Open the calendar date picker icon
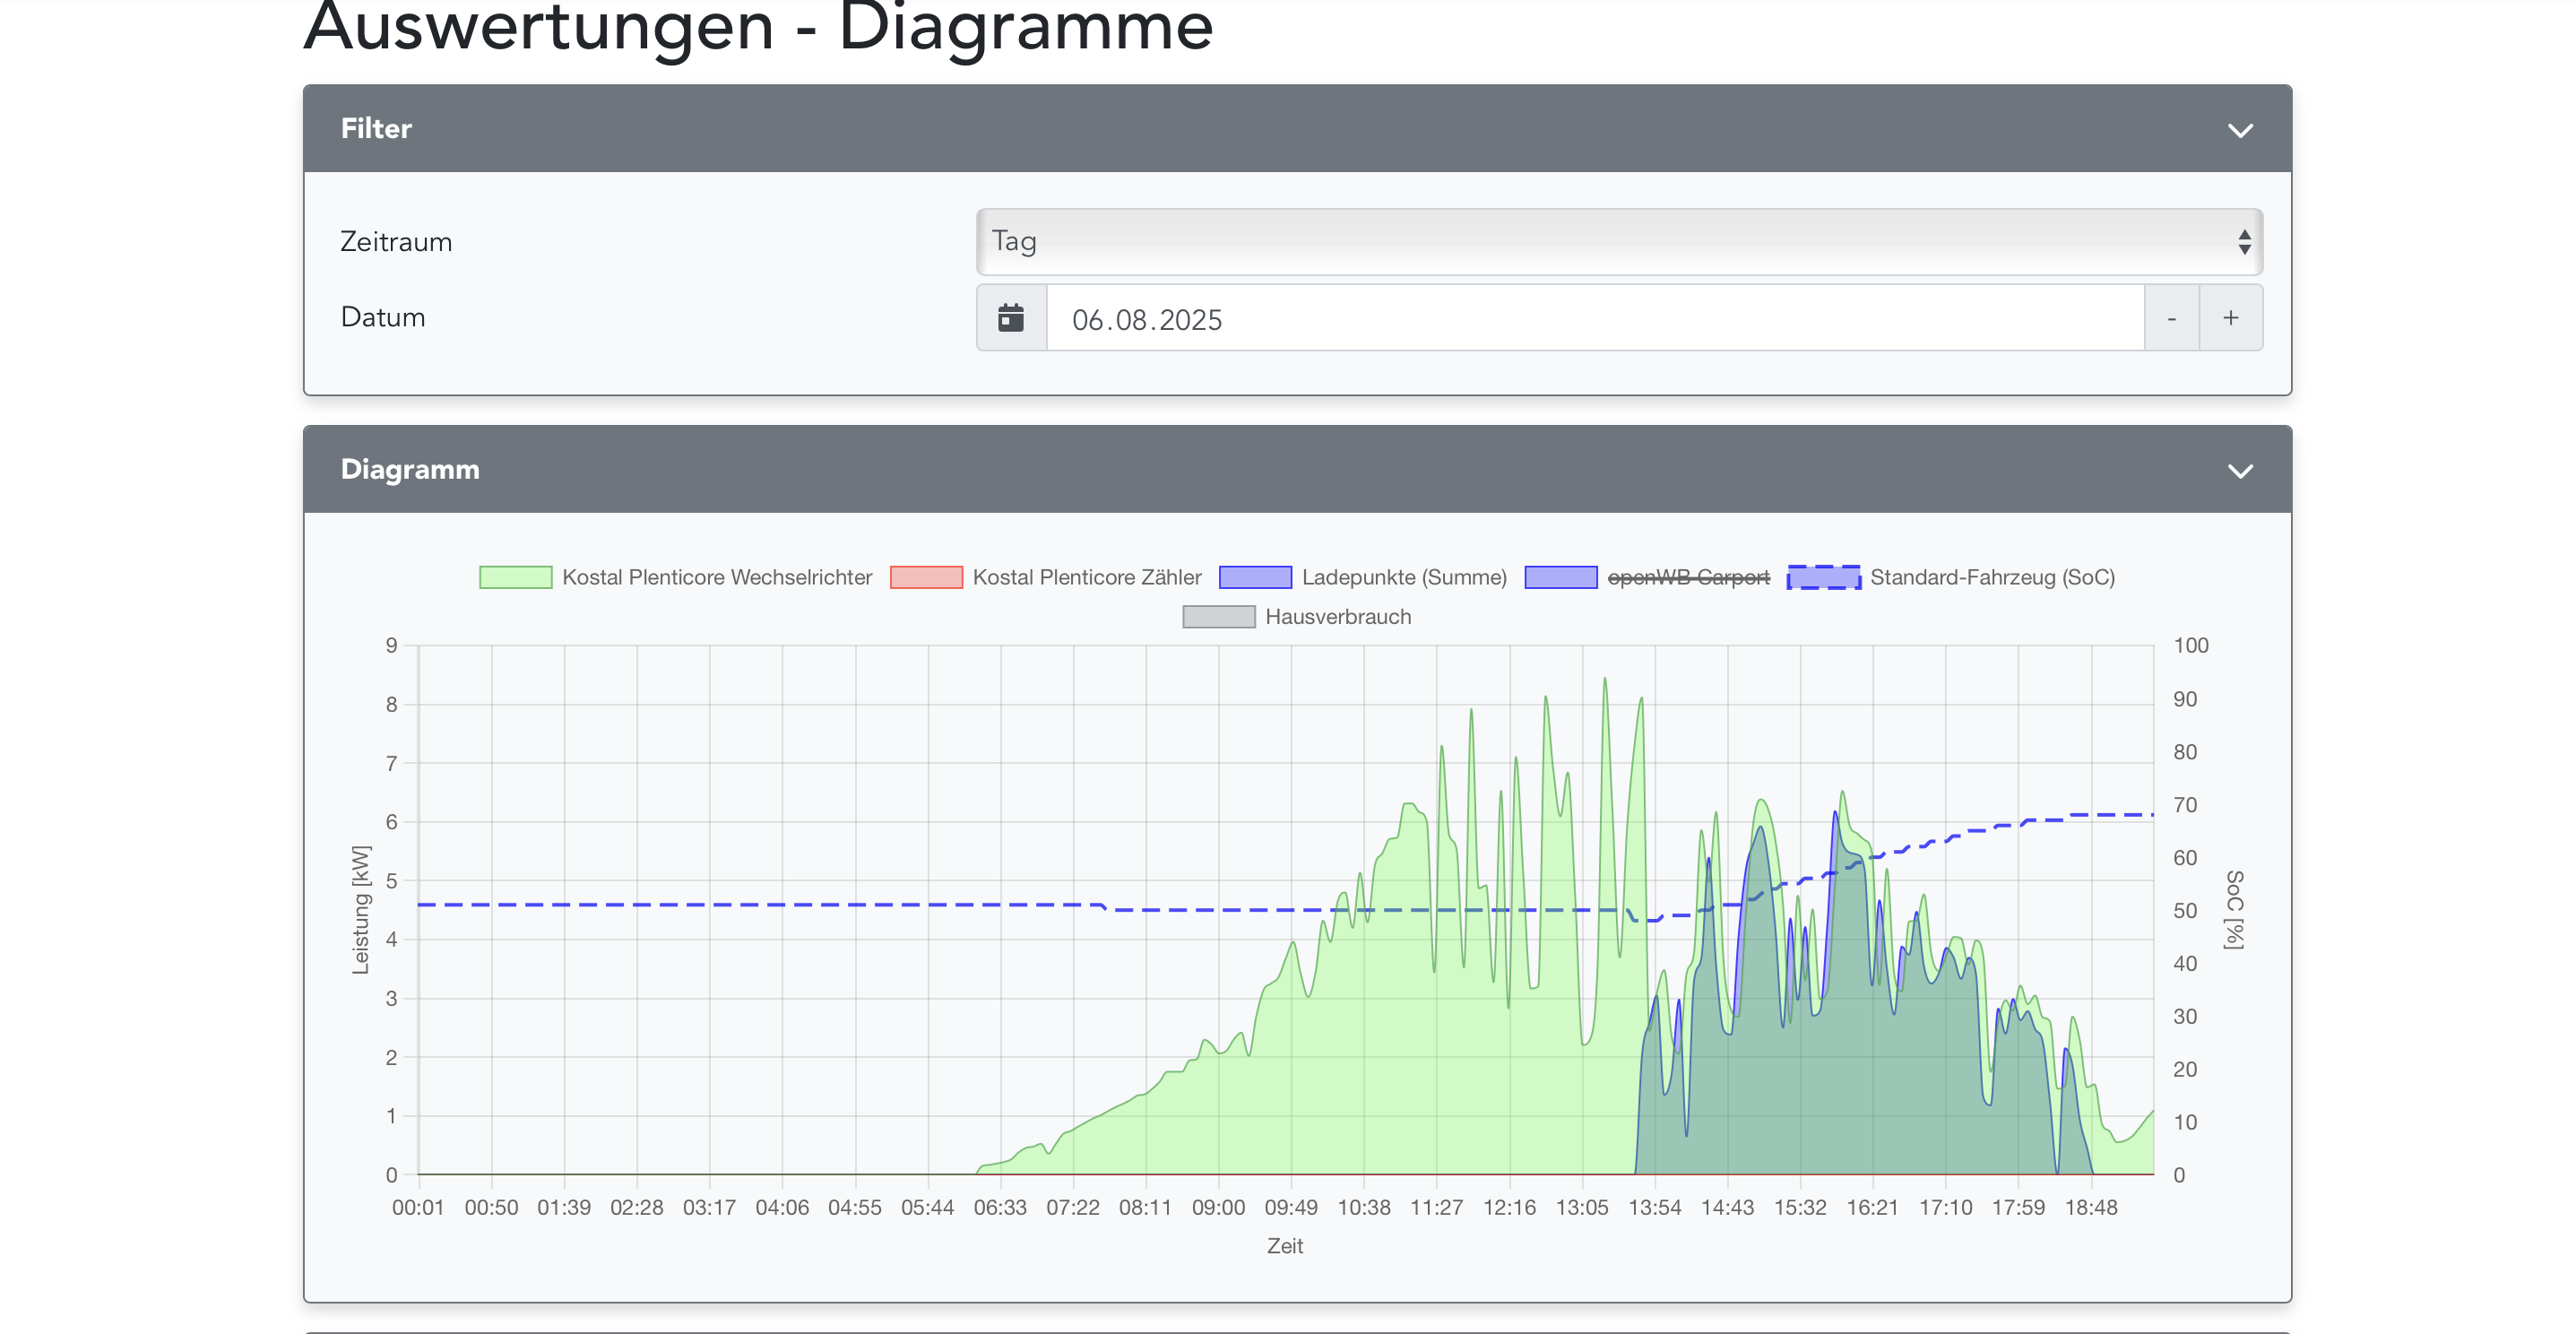This screenshot has height=1334, width=2576. (x=1011, y=318)
